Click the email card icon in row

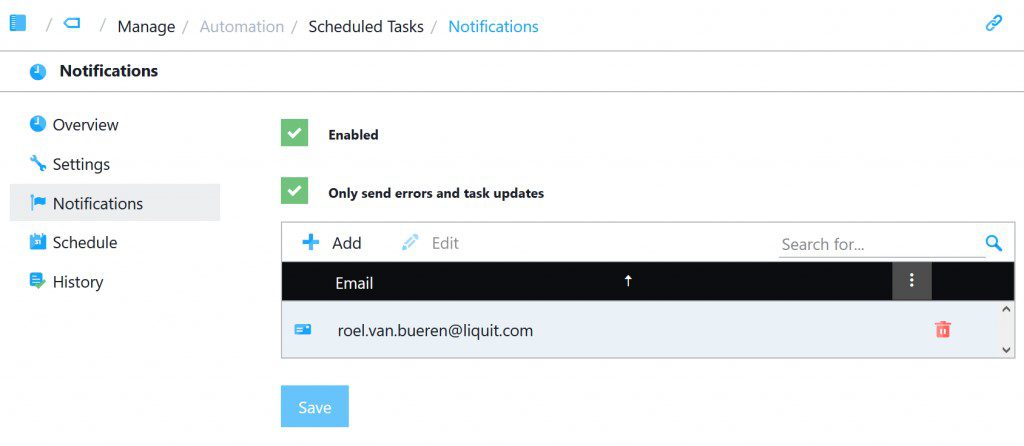[303, 329]
